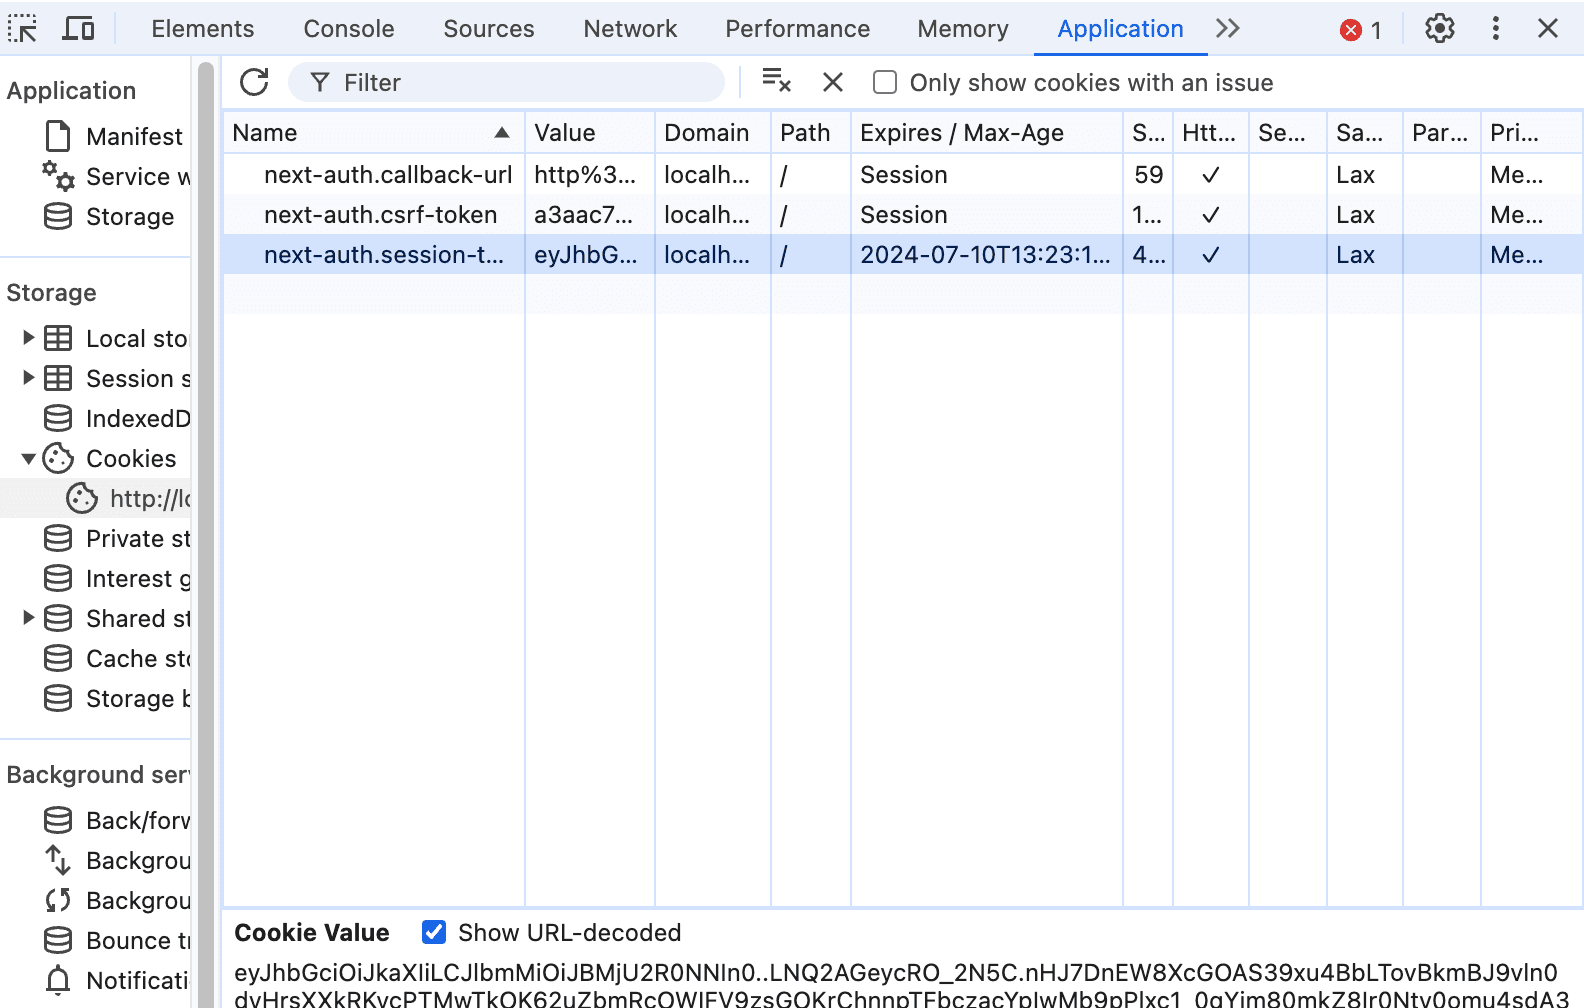This screenshot has height=1008, width=1584.
Task: Open DevTools settings gear
Action: click(1439, 29)
